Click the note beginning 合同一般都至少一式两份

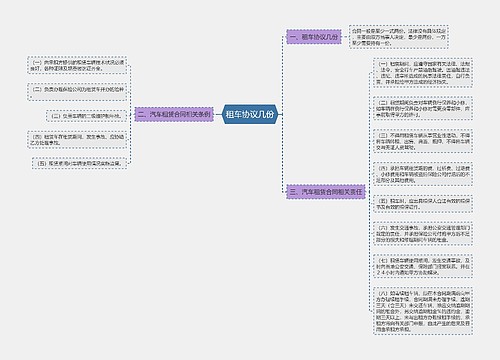pos(399,37)
